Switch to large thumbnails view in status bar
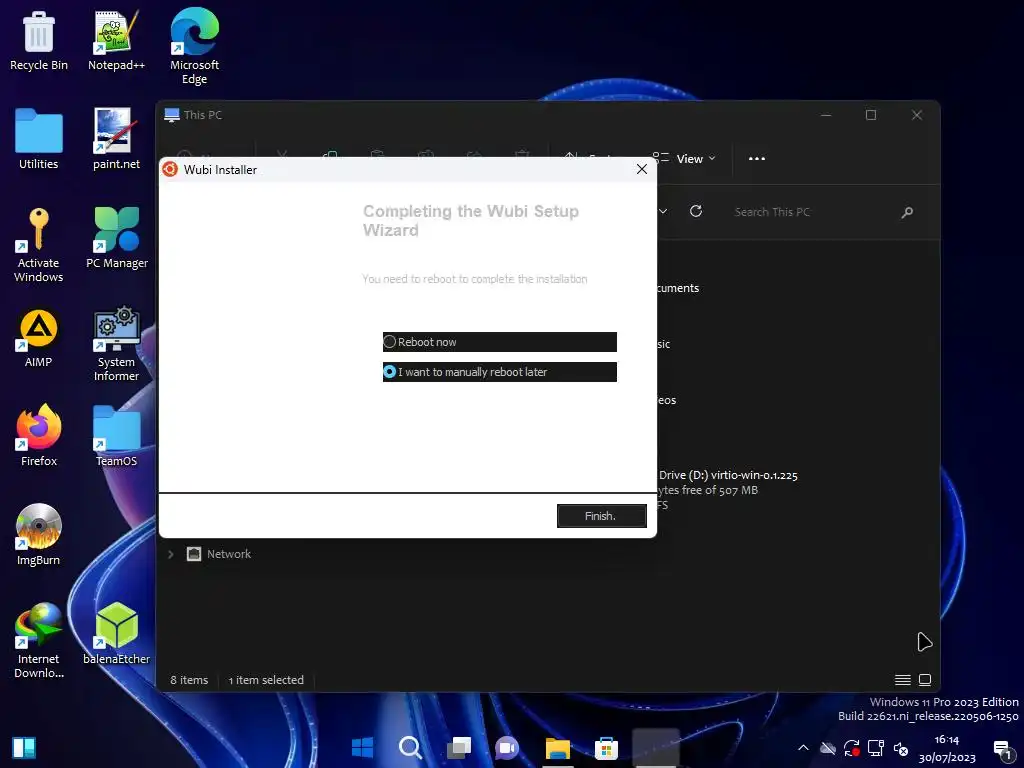The height and width of the screenshot is (768, 1024). pyautogui.click(x=925, y=680)
